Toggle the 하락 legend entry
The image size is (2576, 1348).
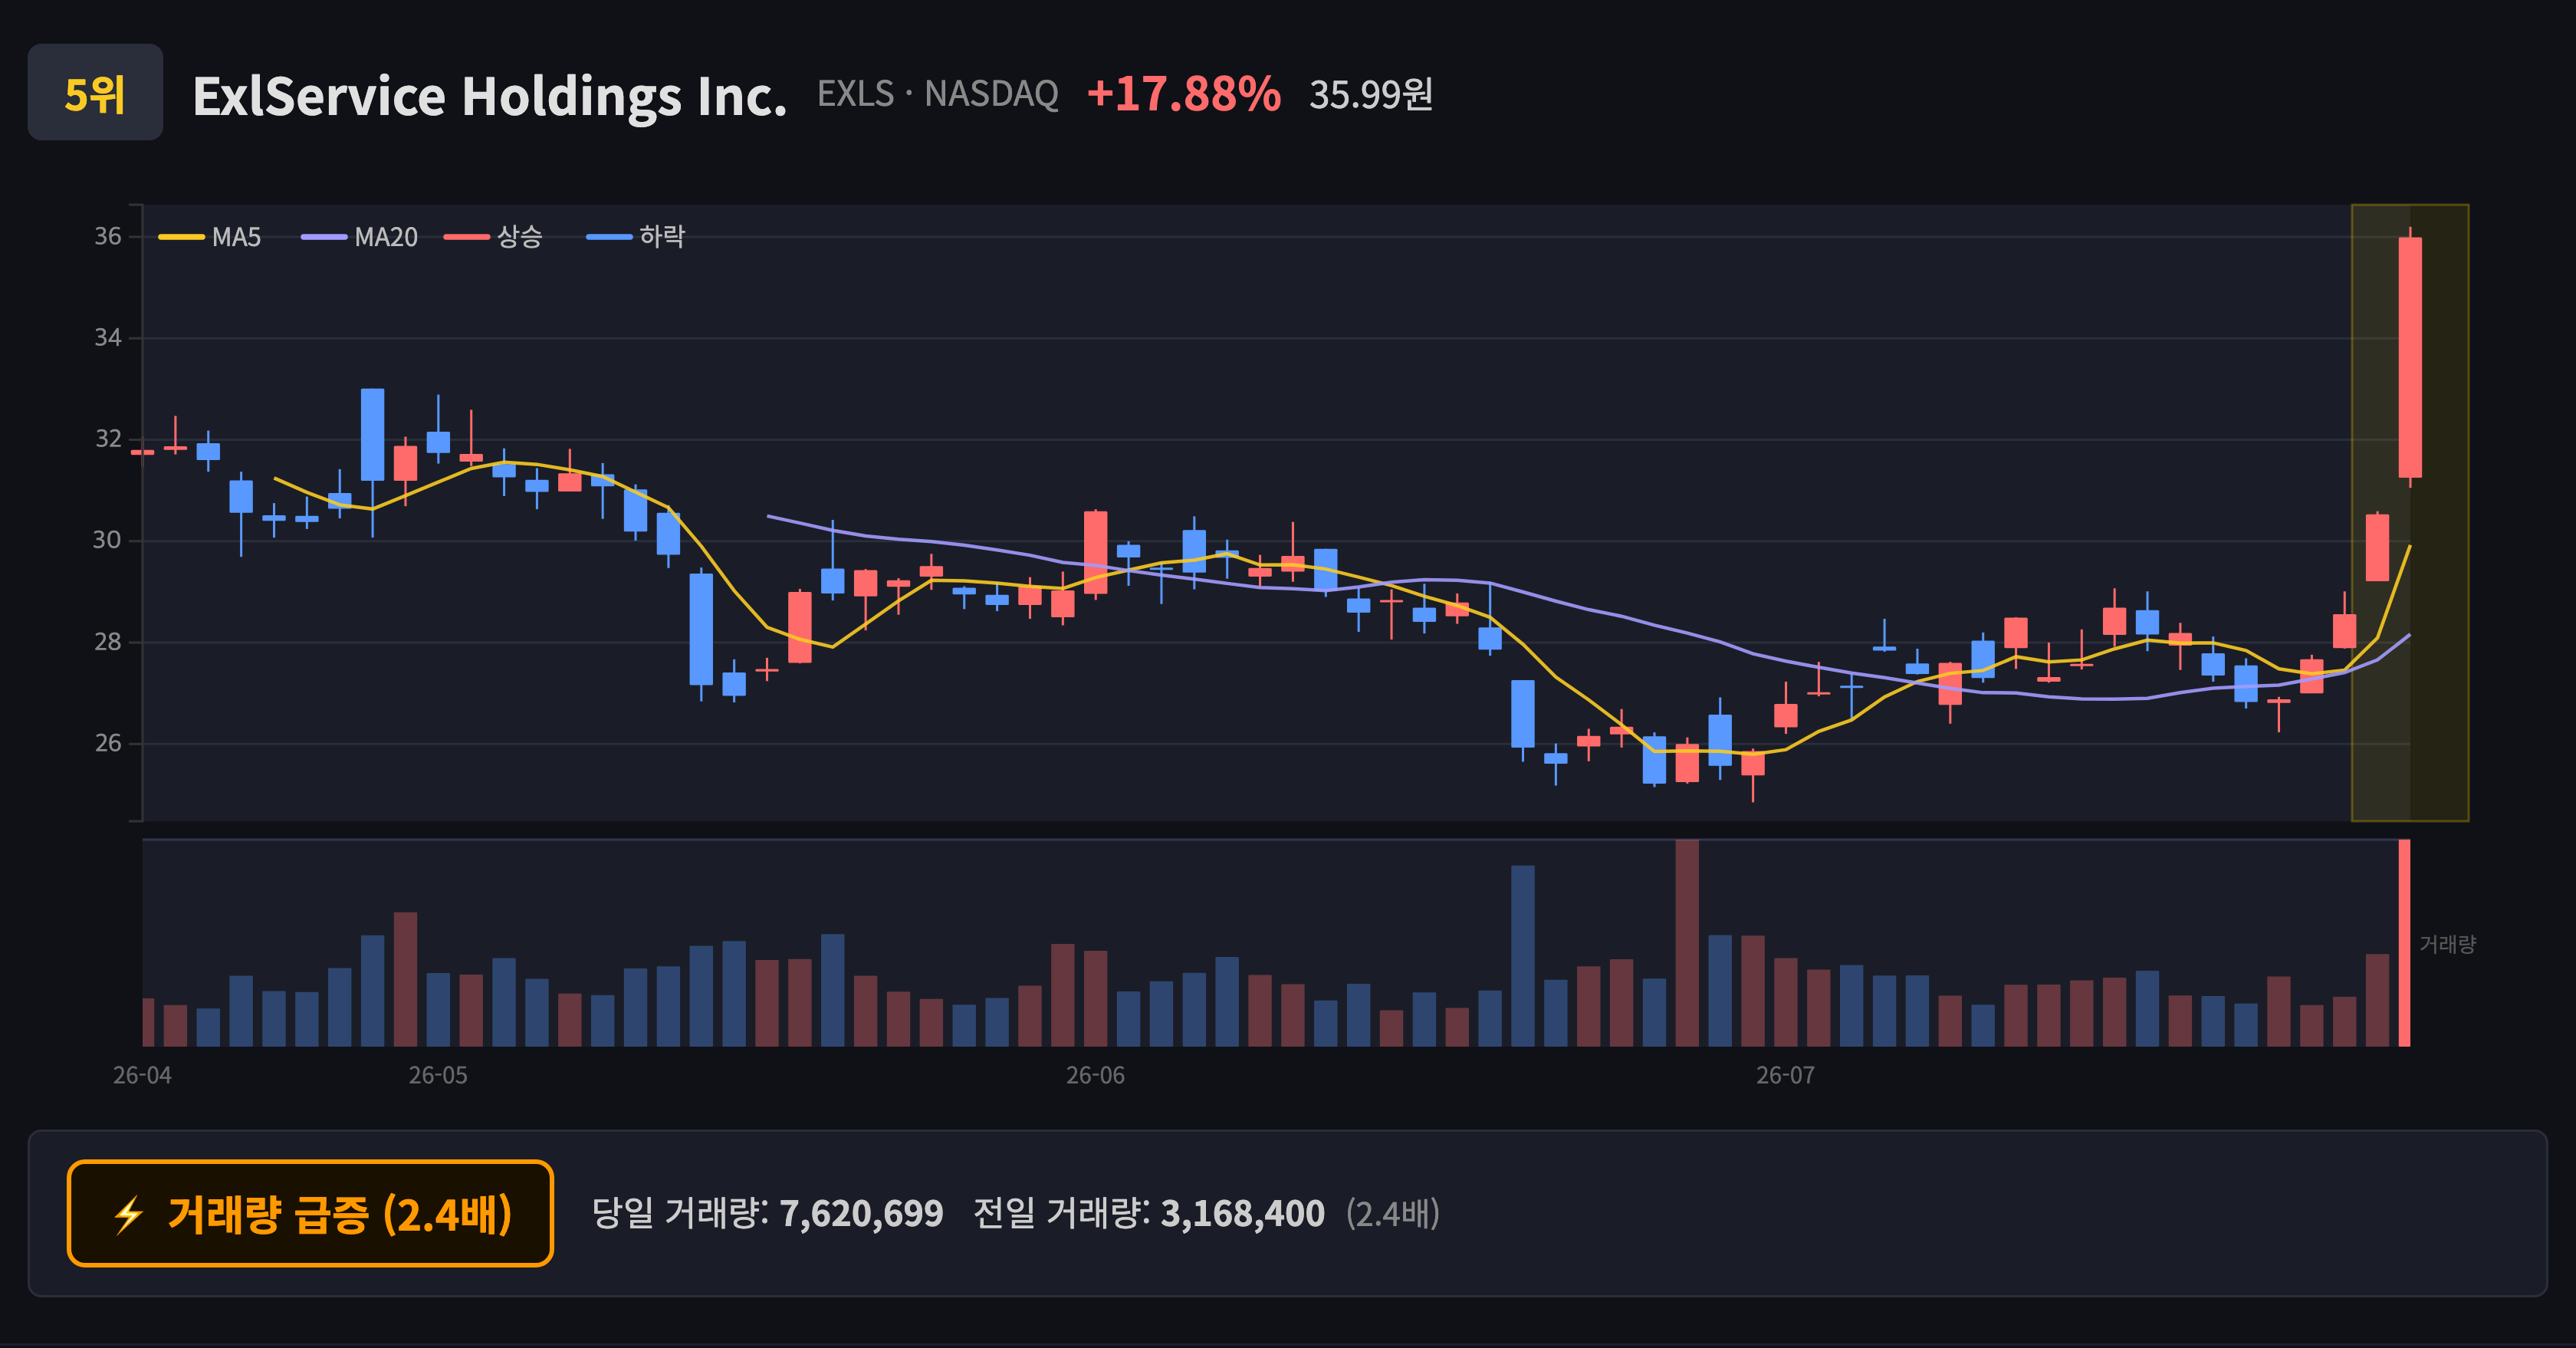click(636, 237)
